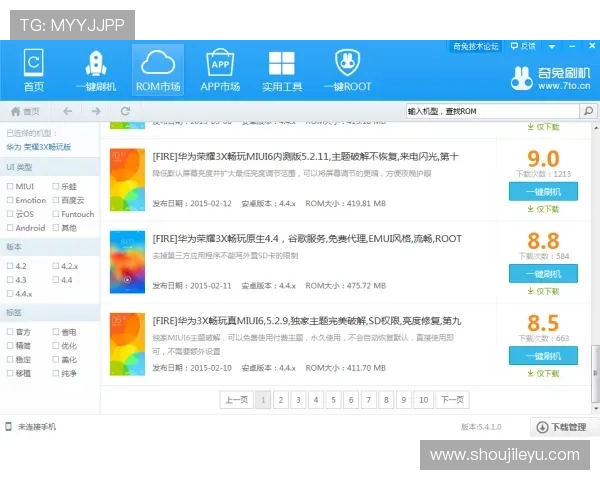Screen dimensions: 600x480
Task: Check the Emotion checkbox
Action: (x=10, y=200)
